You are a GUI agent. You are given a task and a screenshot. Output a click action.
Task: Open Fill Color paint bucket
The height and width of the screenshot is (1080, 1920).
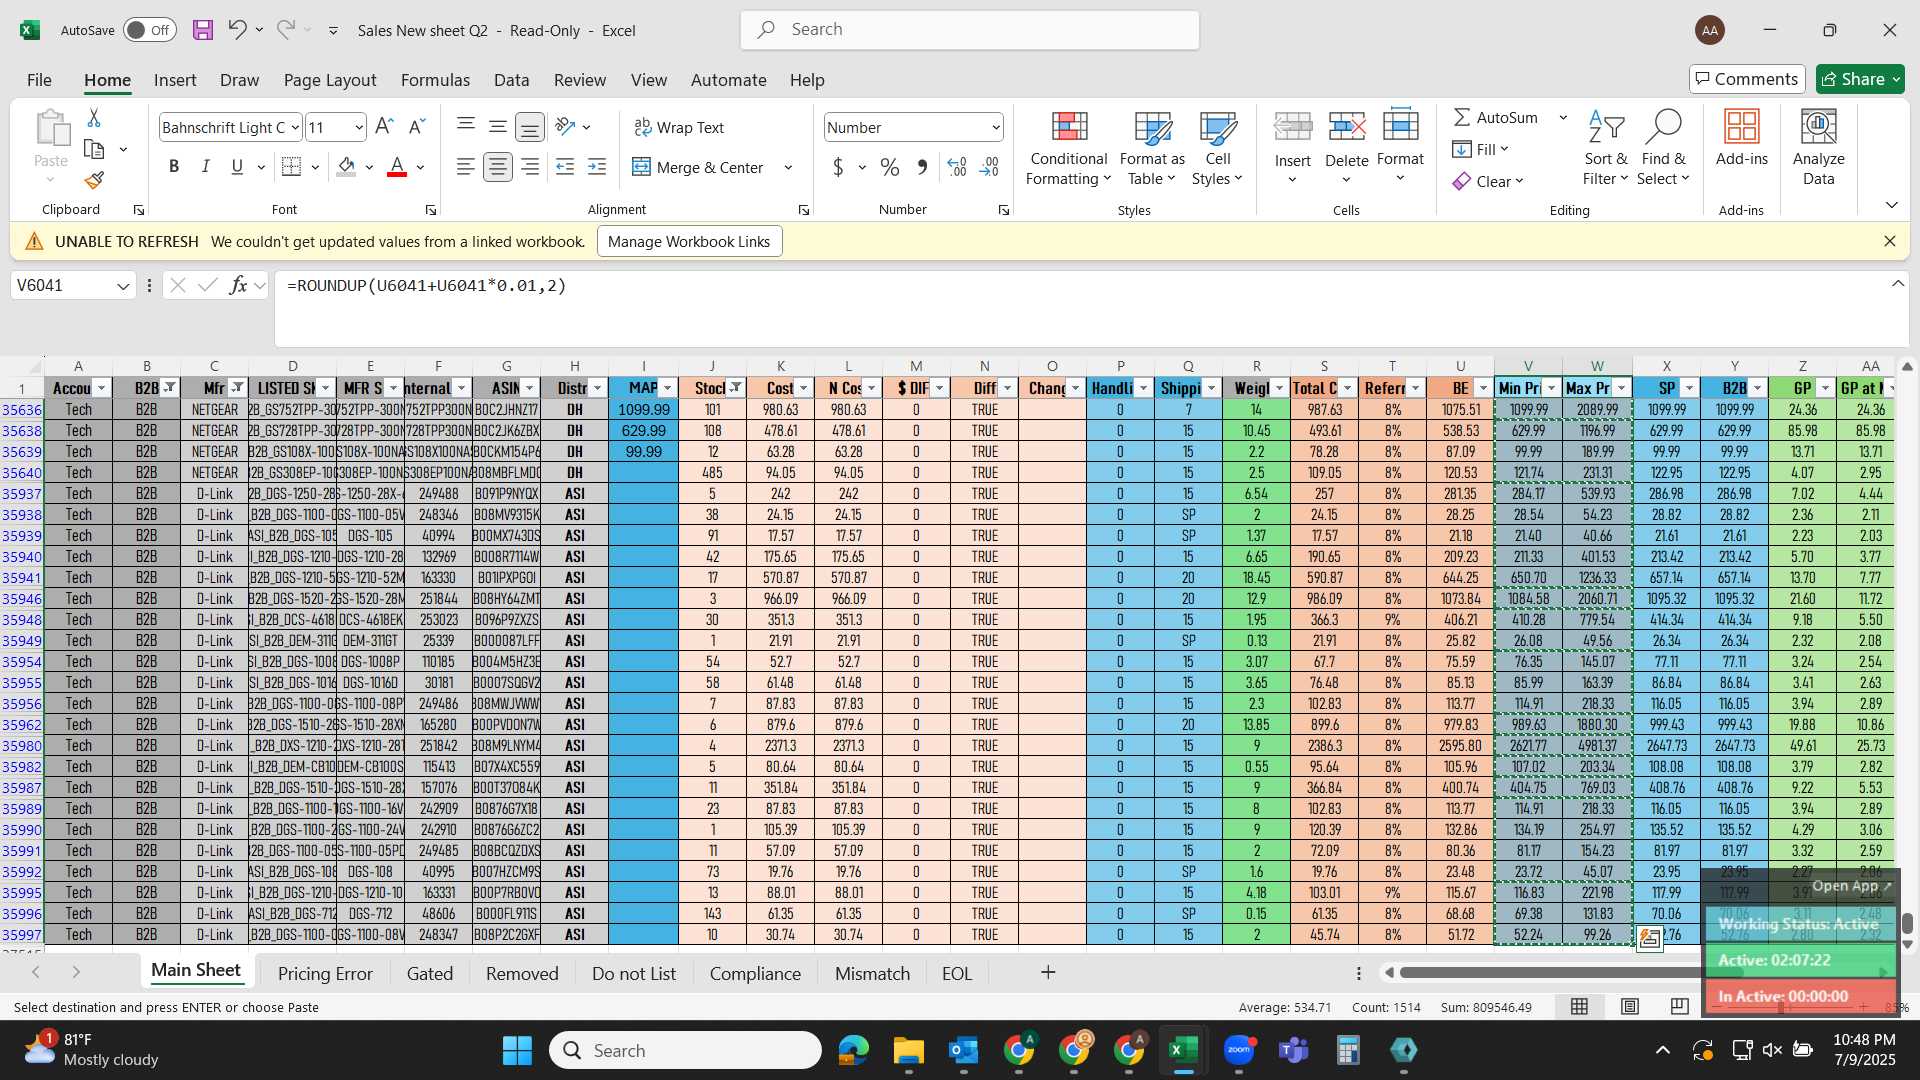pyautogui.click(x=346, y=167)
